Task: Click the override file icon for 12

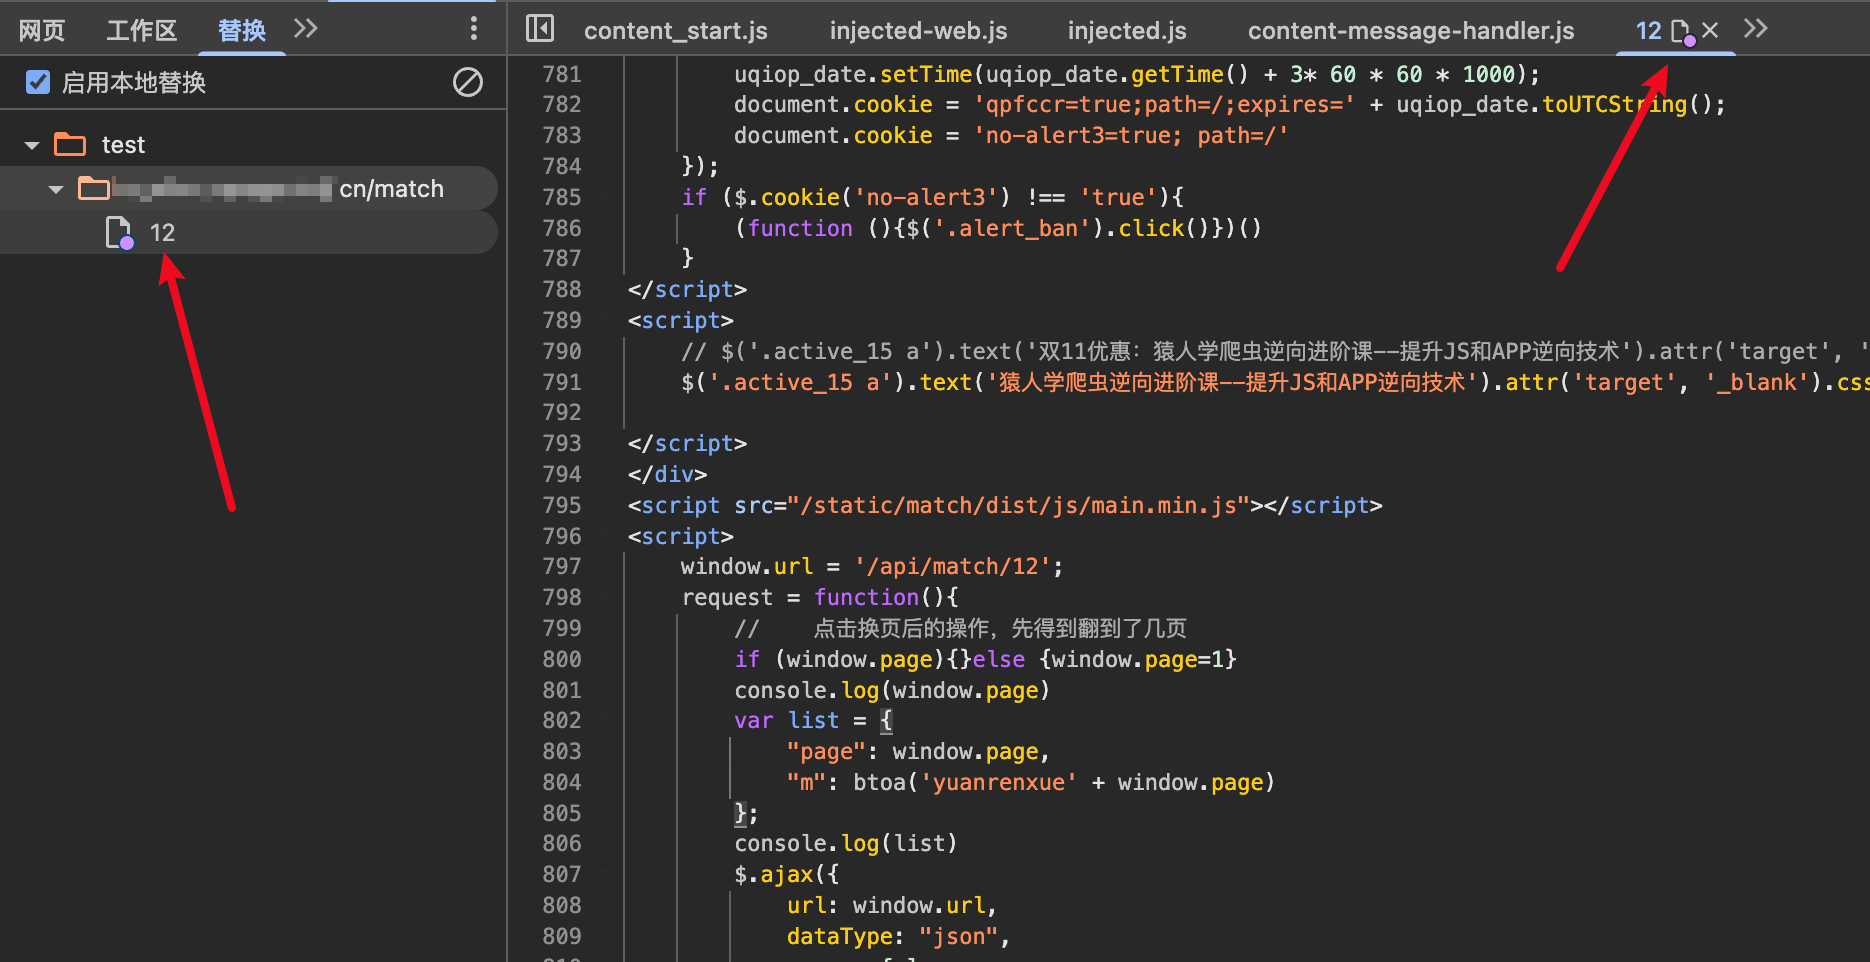Action: (x=119, y=233)
